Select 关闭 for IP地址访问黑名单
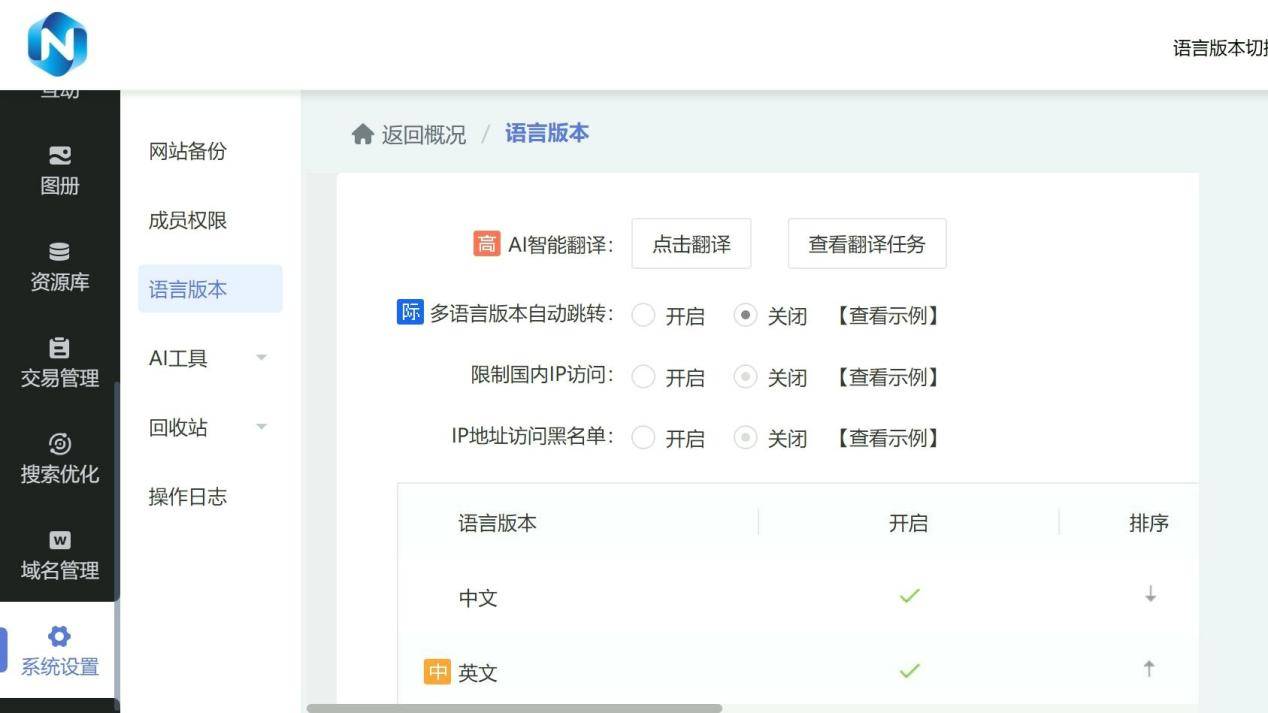This screenshot has width=1268, height=713. tap(745, 438)
